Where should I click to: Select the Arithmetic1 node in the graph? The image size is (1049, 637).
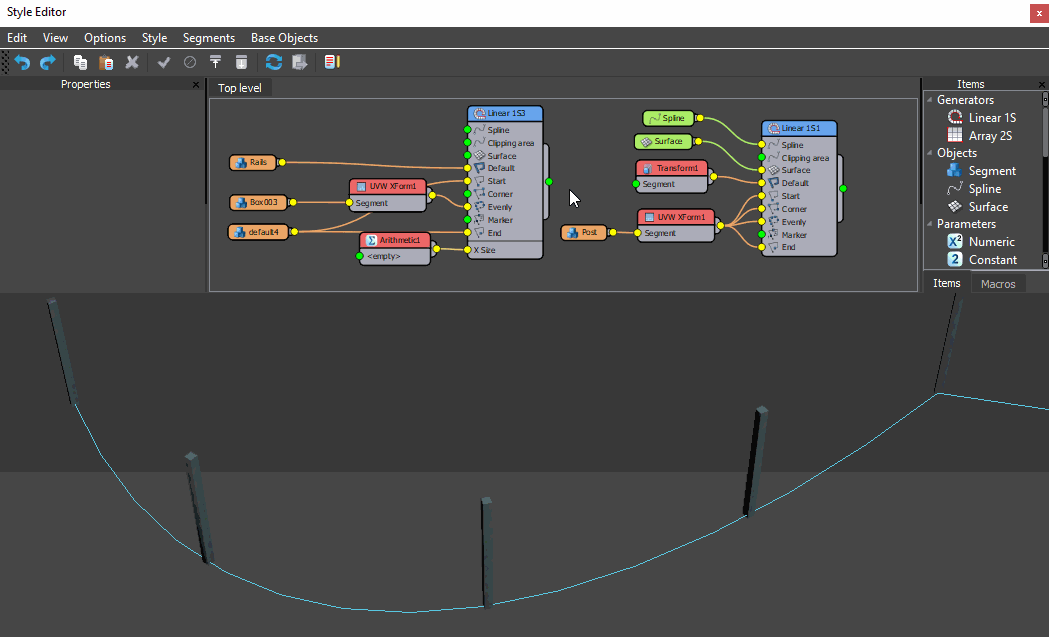pos(397,240)
